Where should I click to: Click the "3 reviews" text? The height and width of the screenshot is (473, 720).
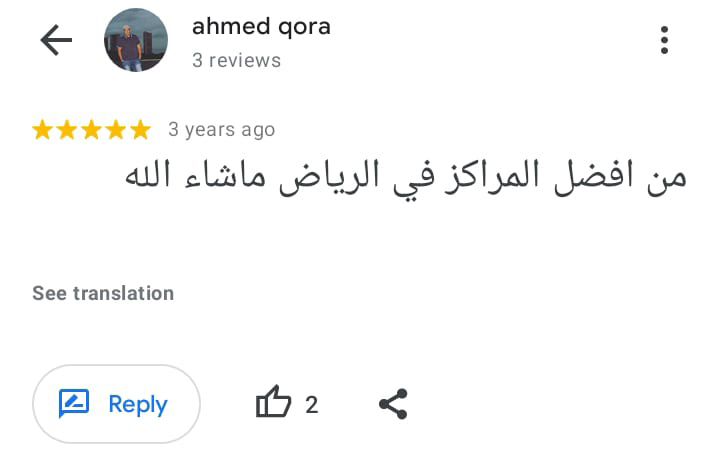pos(236,60)
